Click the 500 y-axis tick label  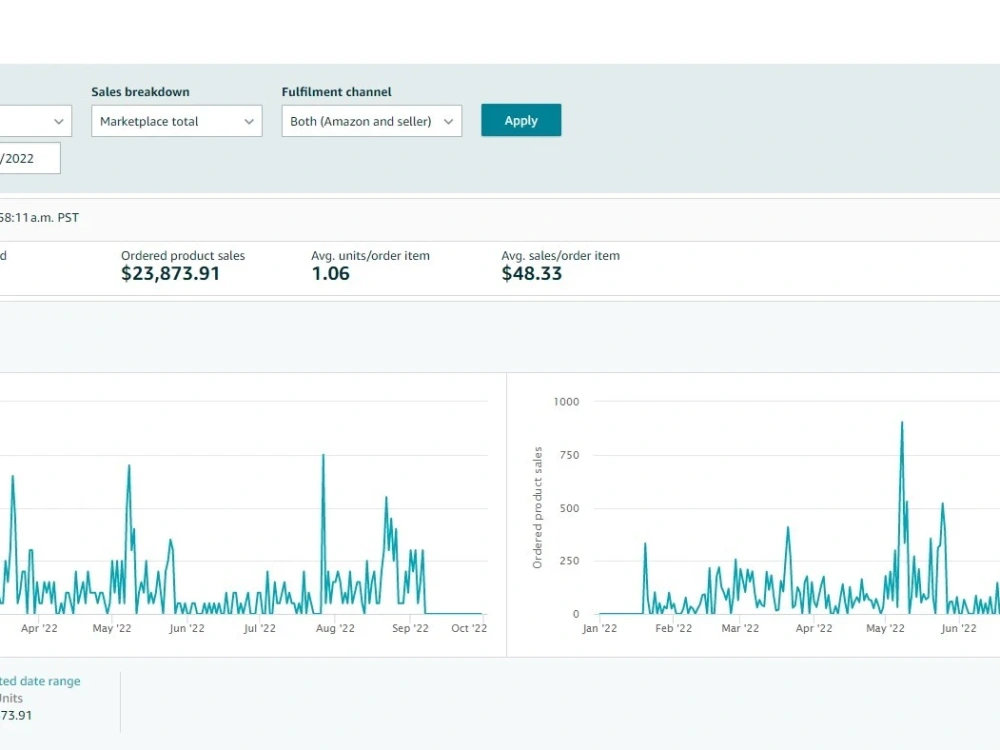[x=570, y=508]
